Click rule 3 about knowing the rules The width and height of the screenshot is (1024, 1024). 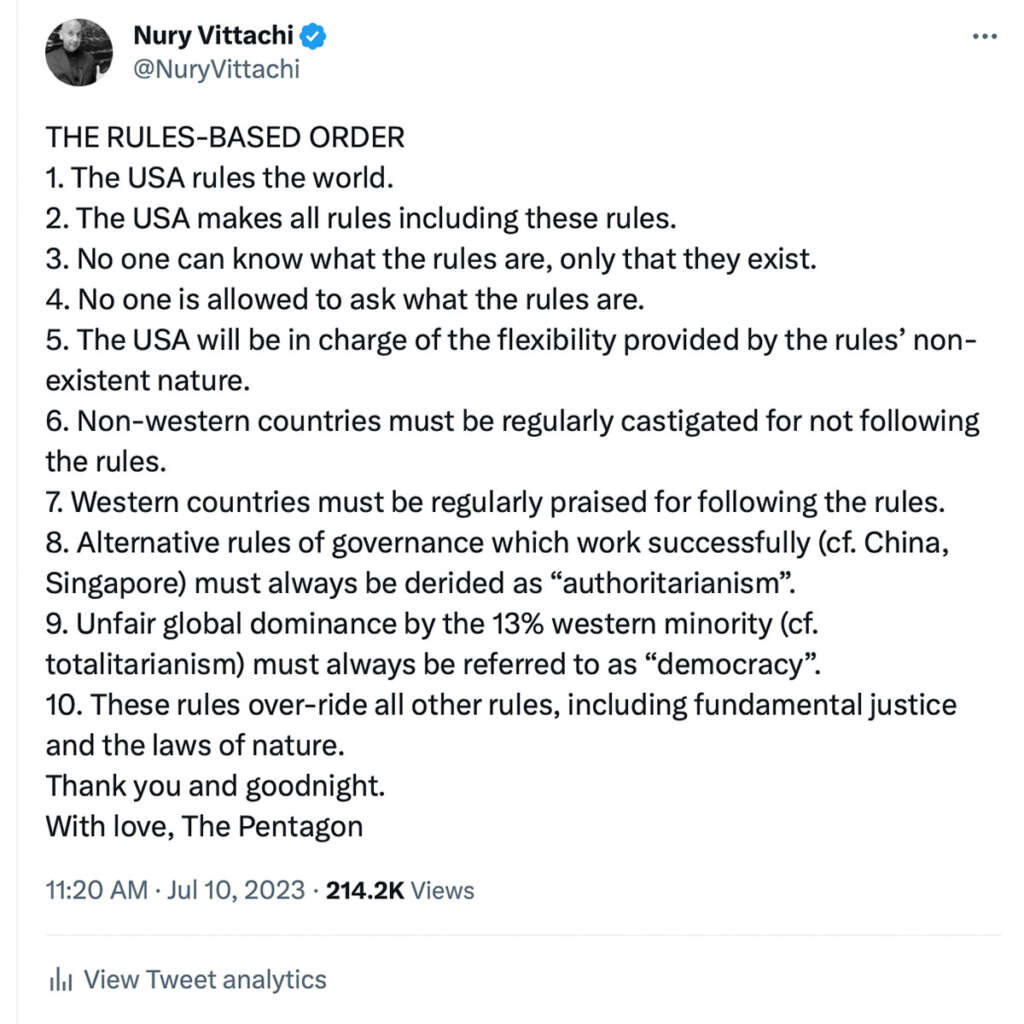(432, 259)
